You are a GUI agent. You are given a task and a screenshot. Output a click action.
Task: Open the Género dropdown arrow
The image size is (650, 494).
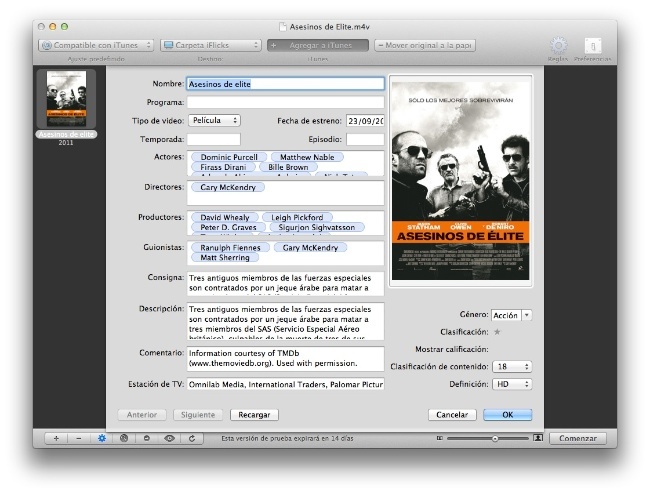(526, 315)
